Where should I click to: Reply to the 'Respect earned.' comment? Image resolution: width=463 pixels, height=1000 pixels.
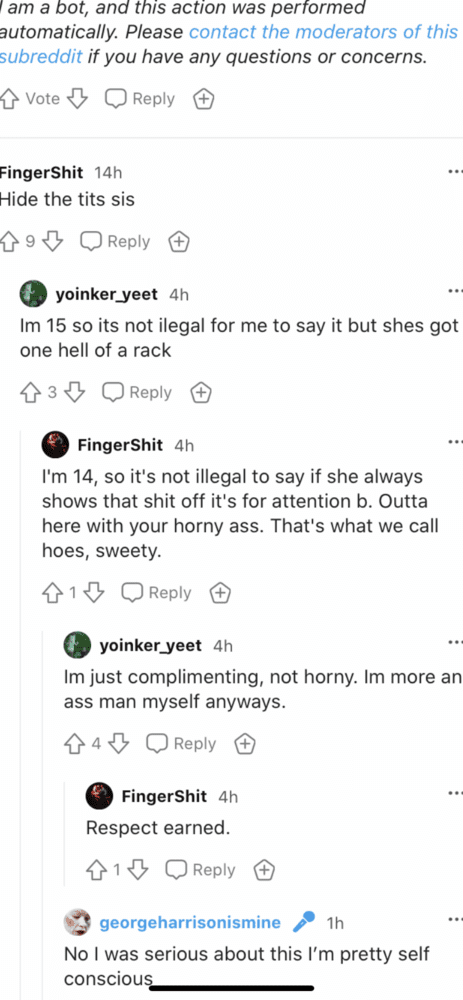[200, 869]
